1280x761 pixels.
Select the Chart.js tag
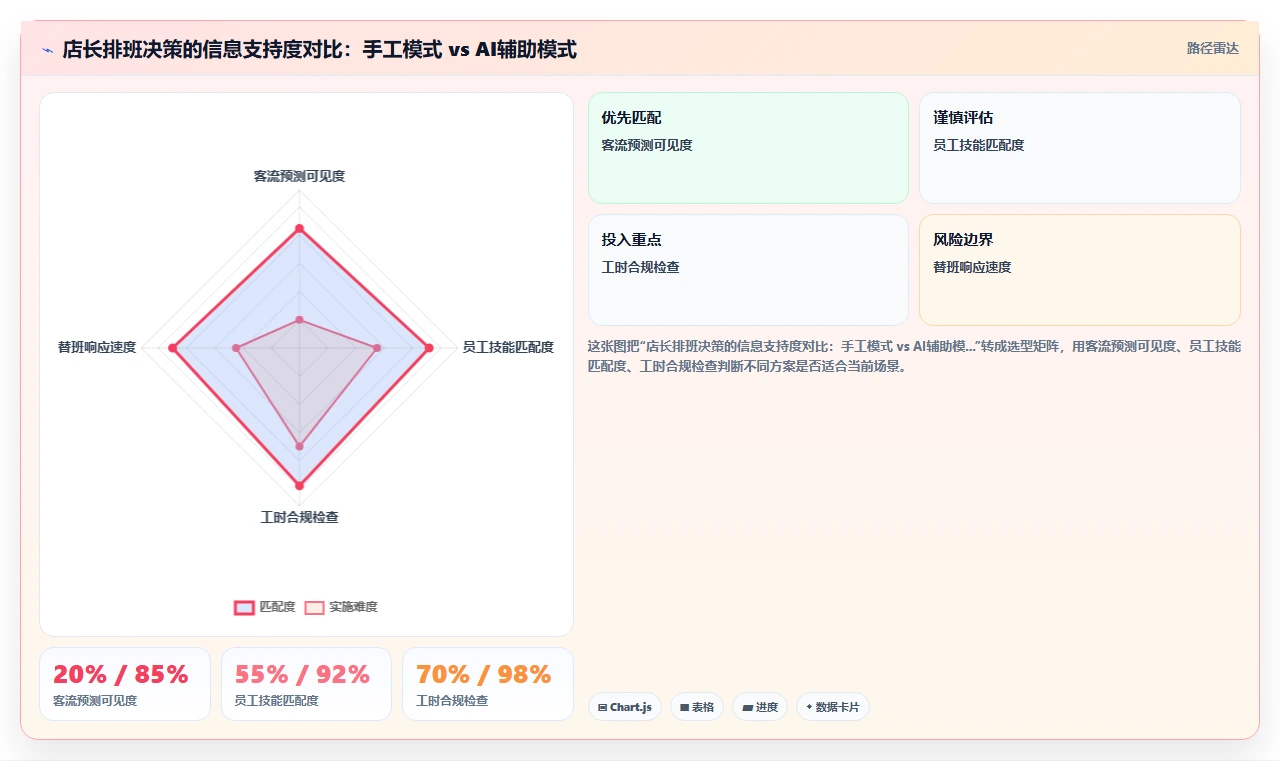pos(624,707)
